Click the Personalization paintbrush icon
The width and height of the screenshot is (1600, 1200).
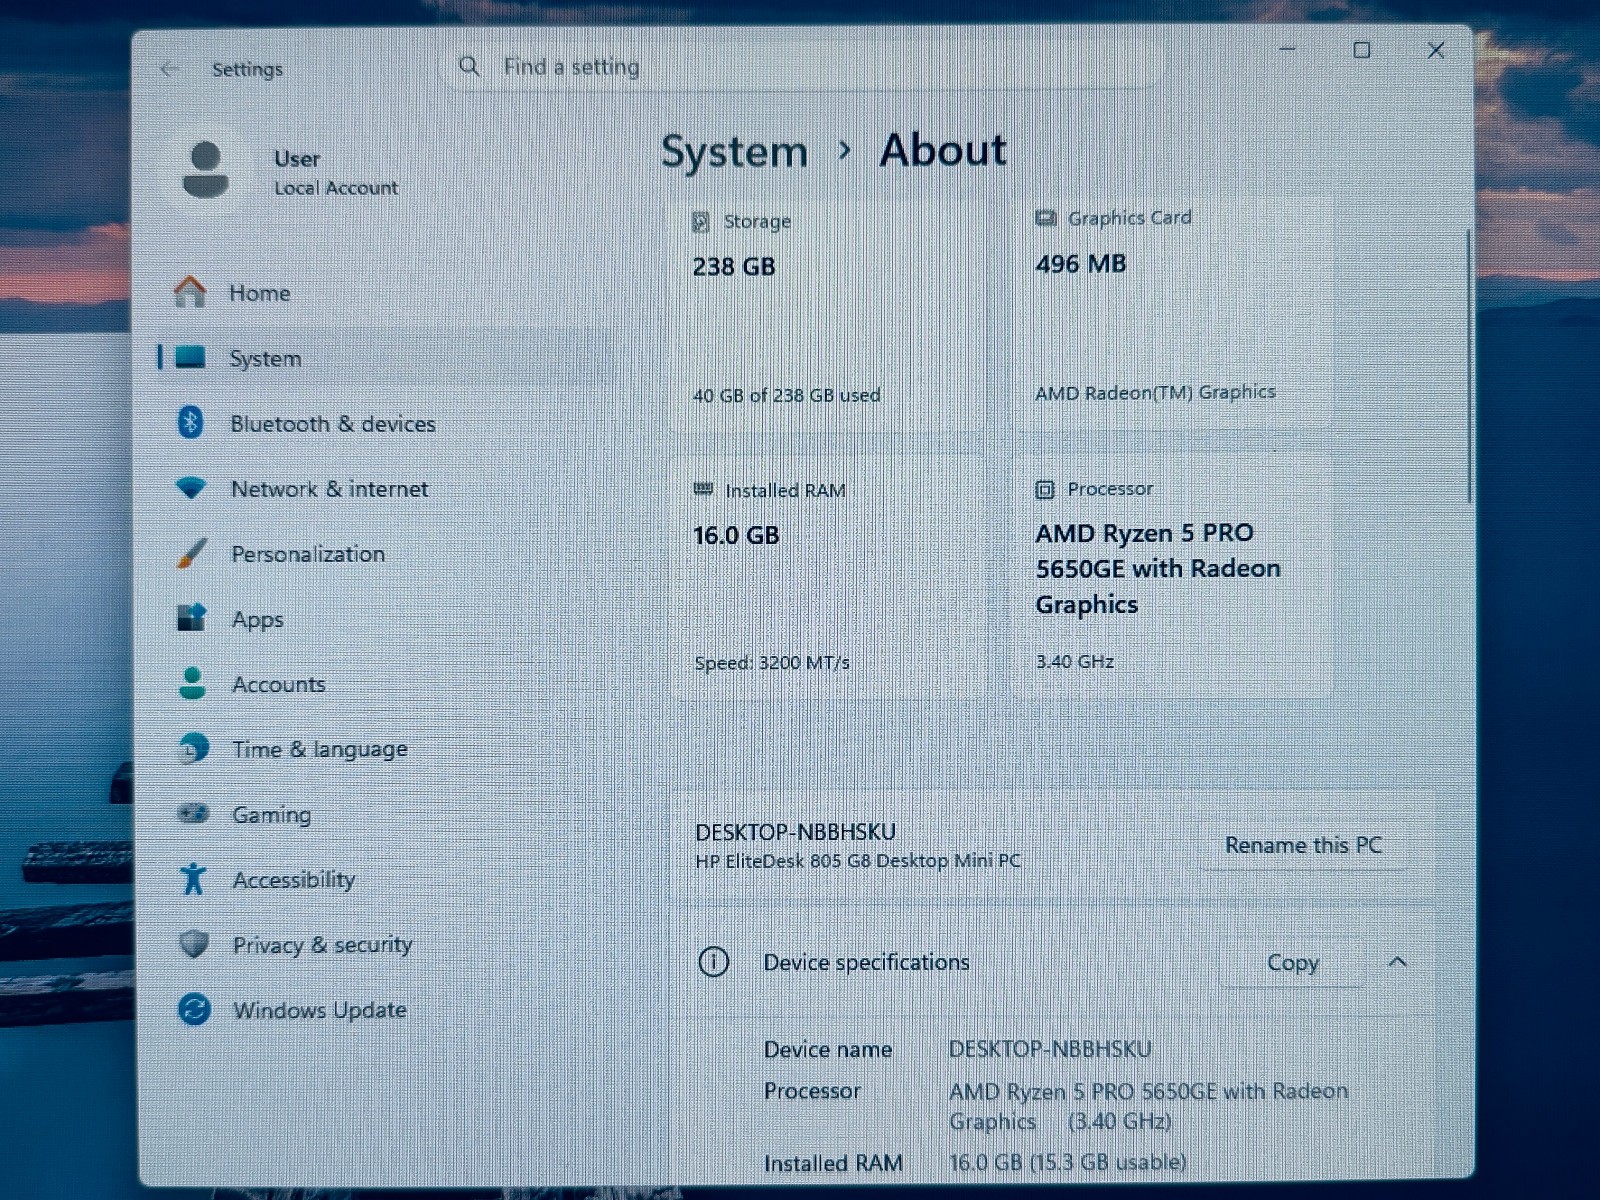point(191,553)
